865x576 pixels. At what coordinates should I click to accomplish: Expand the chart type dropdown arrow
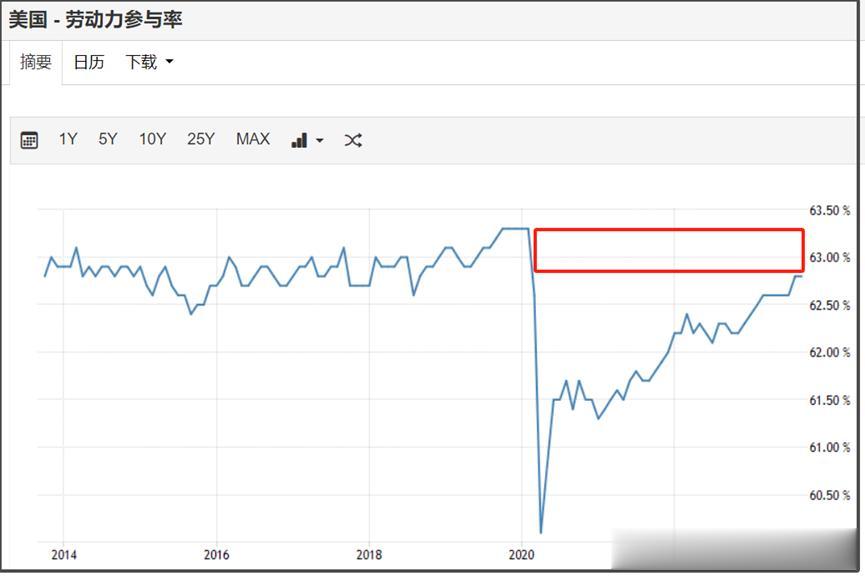pyautogui.click(x=319, y=141)
